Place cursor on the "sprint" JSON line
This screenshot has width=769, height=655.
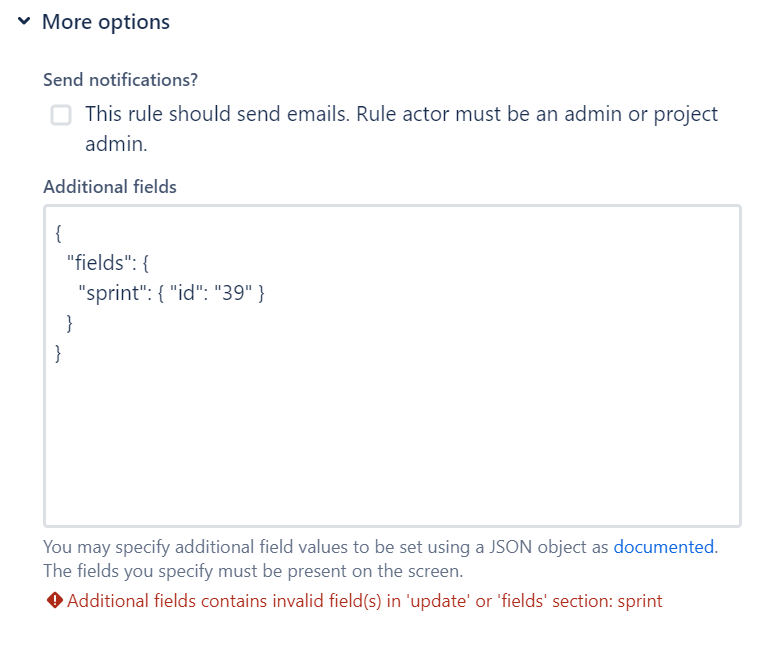tap(171, 293)
